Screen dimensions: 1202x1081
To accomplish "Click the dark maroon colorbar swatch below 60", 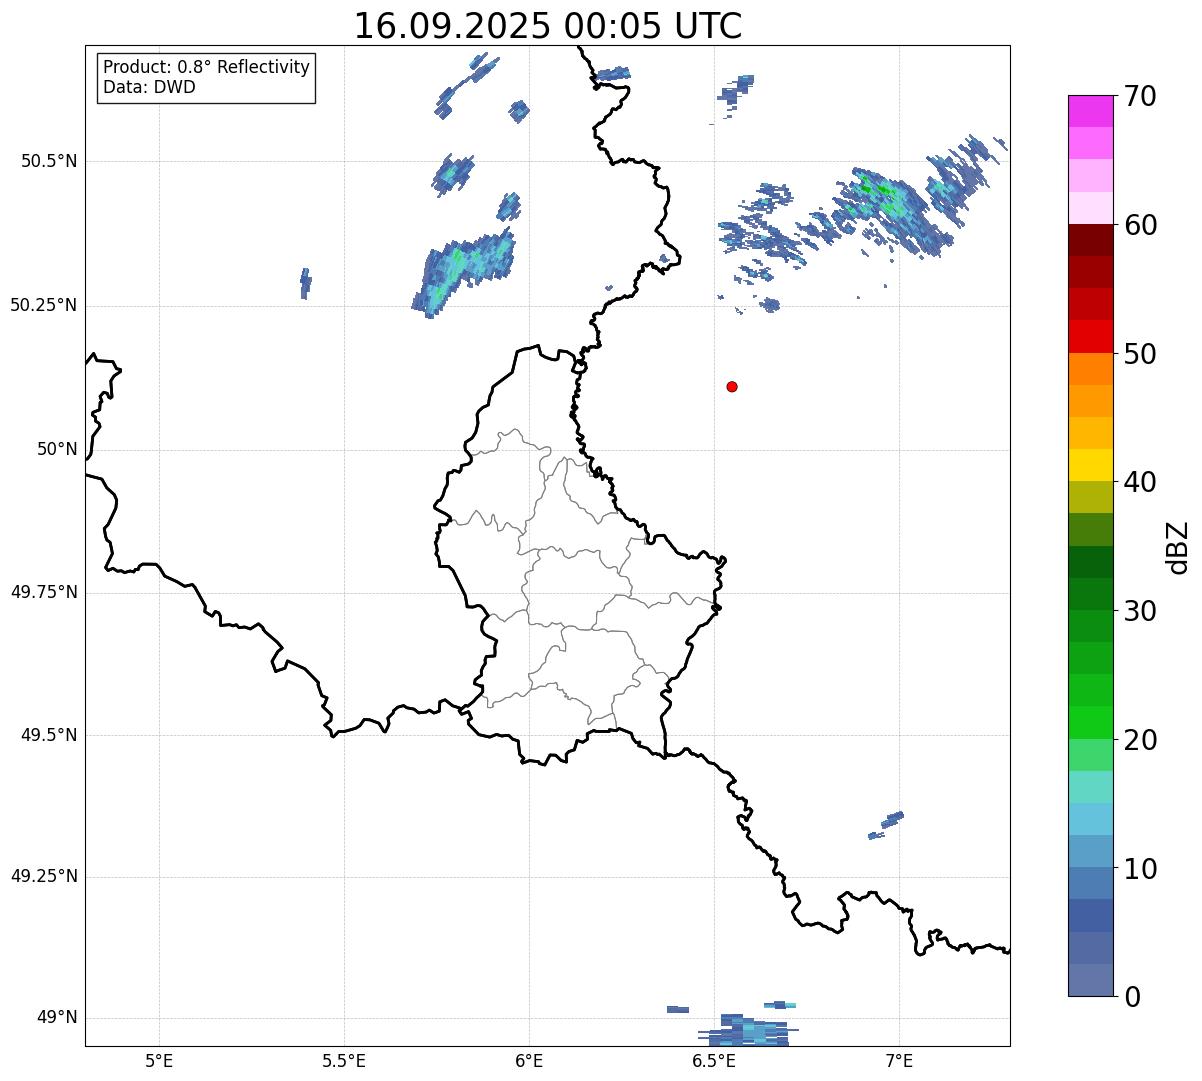I will [1091, 240].
